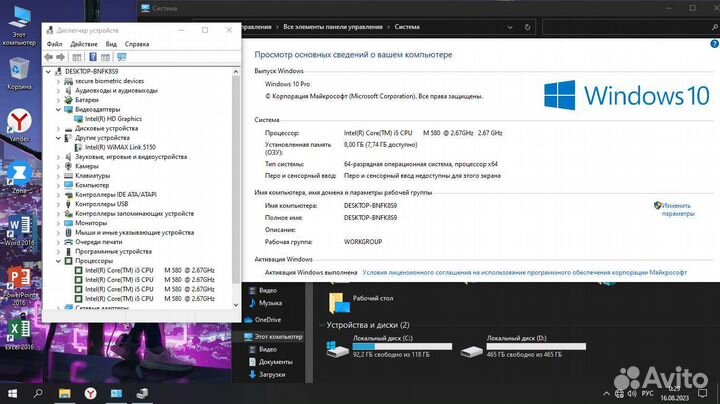720x404 pixels.
Task: Expand Дисковые устройства node
Action: (x=58, y=129)
